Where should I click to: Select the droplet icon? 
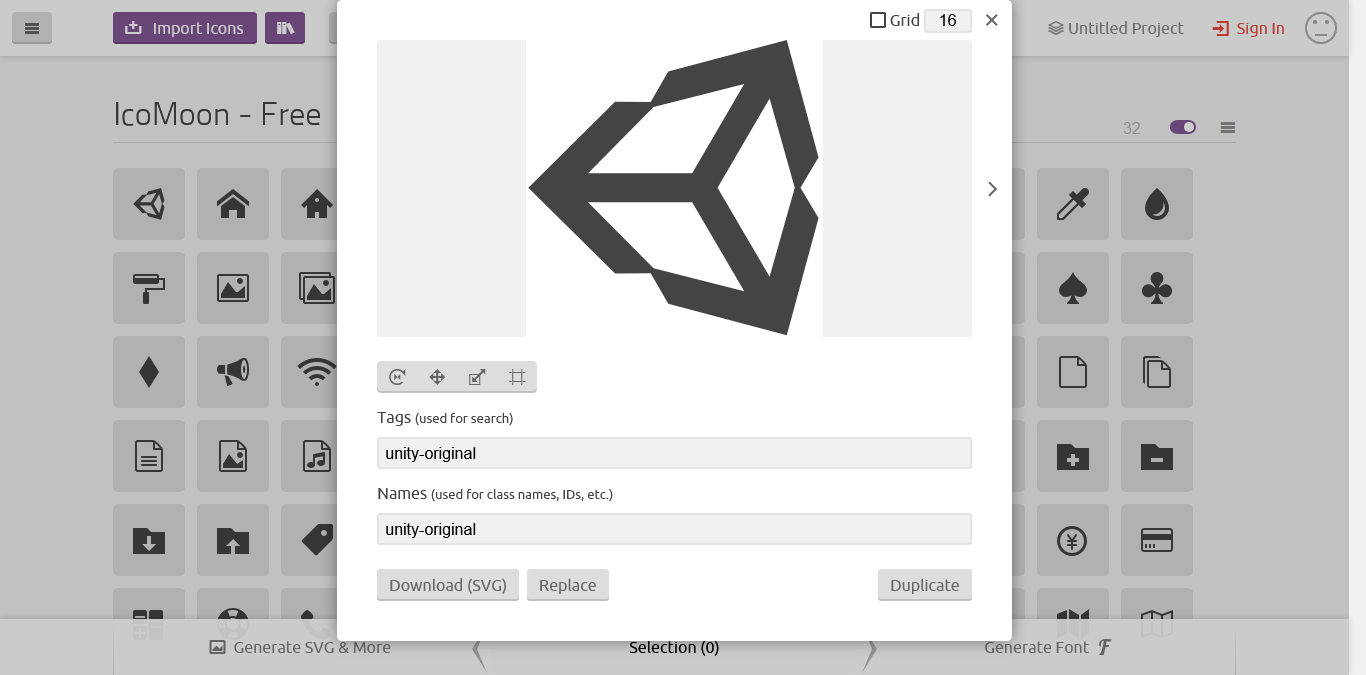tap(1157, 204)
